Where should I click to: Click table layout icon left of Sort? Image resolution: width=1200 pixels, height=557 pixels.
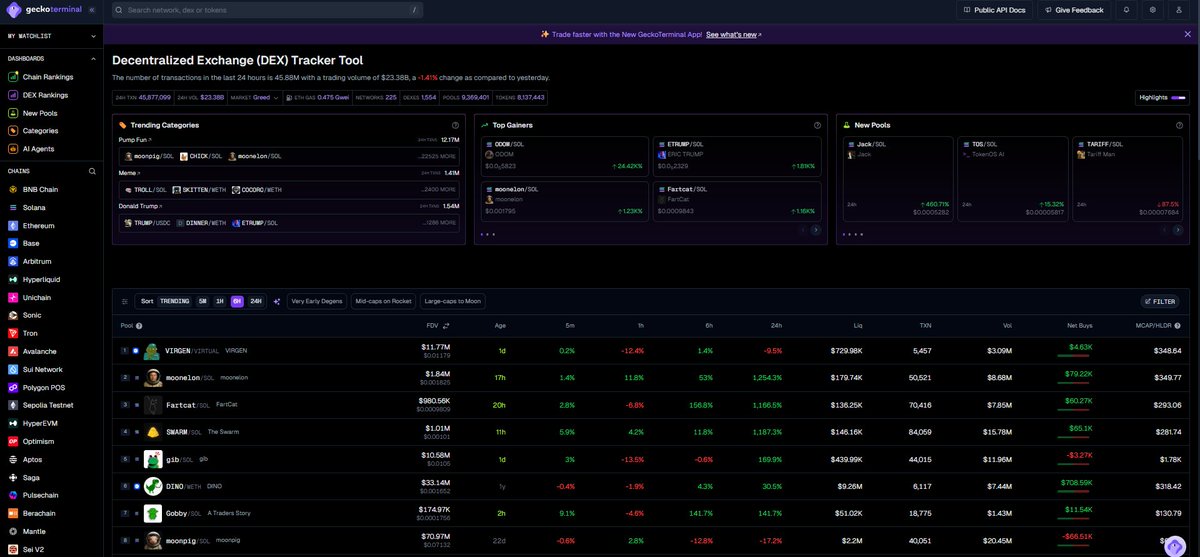click(x=125, y=301)
